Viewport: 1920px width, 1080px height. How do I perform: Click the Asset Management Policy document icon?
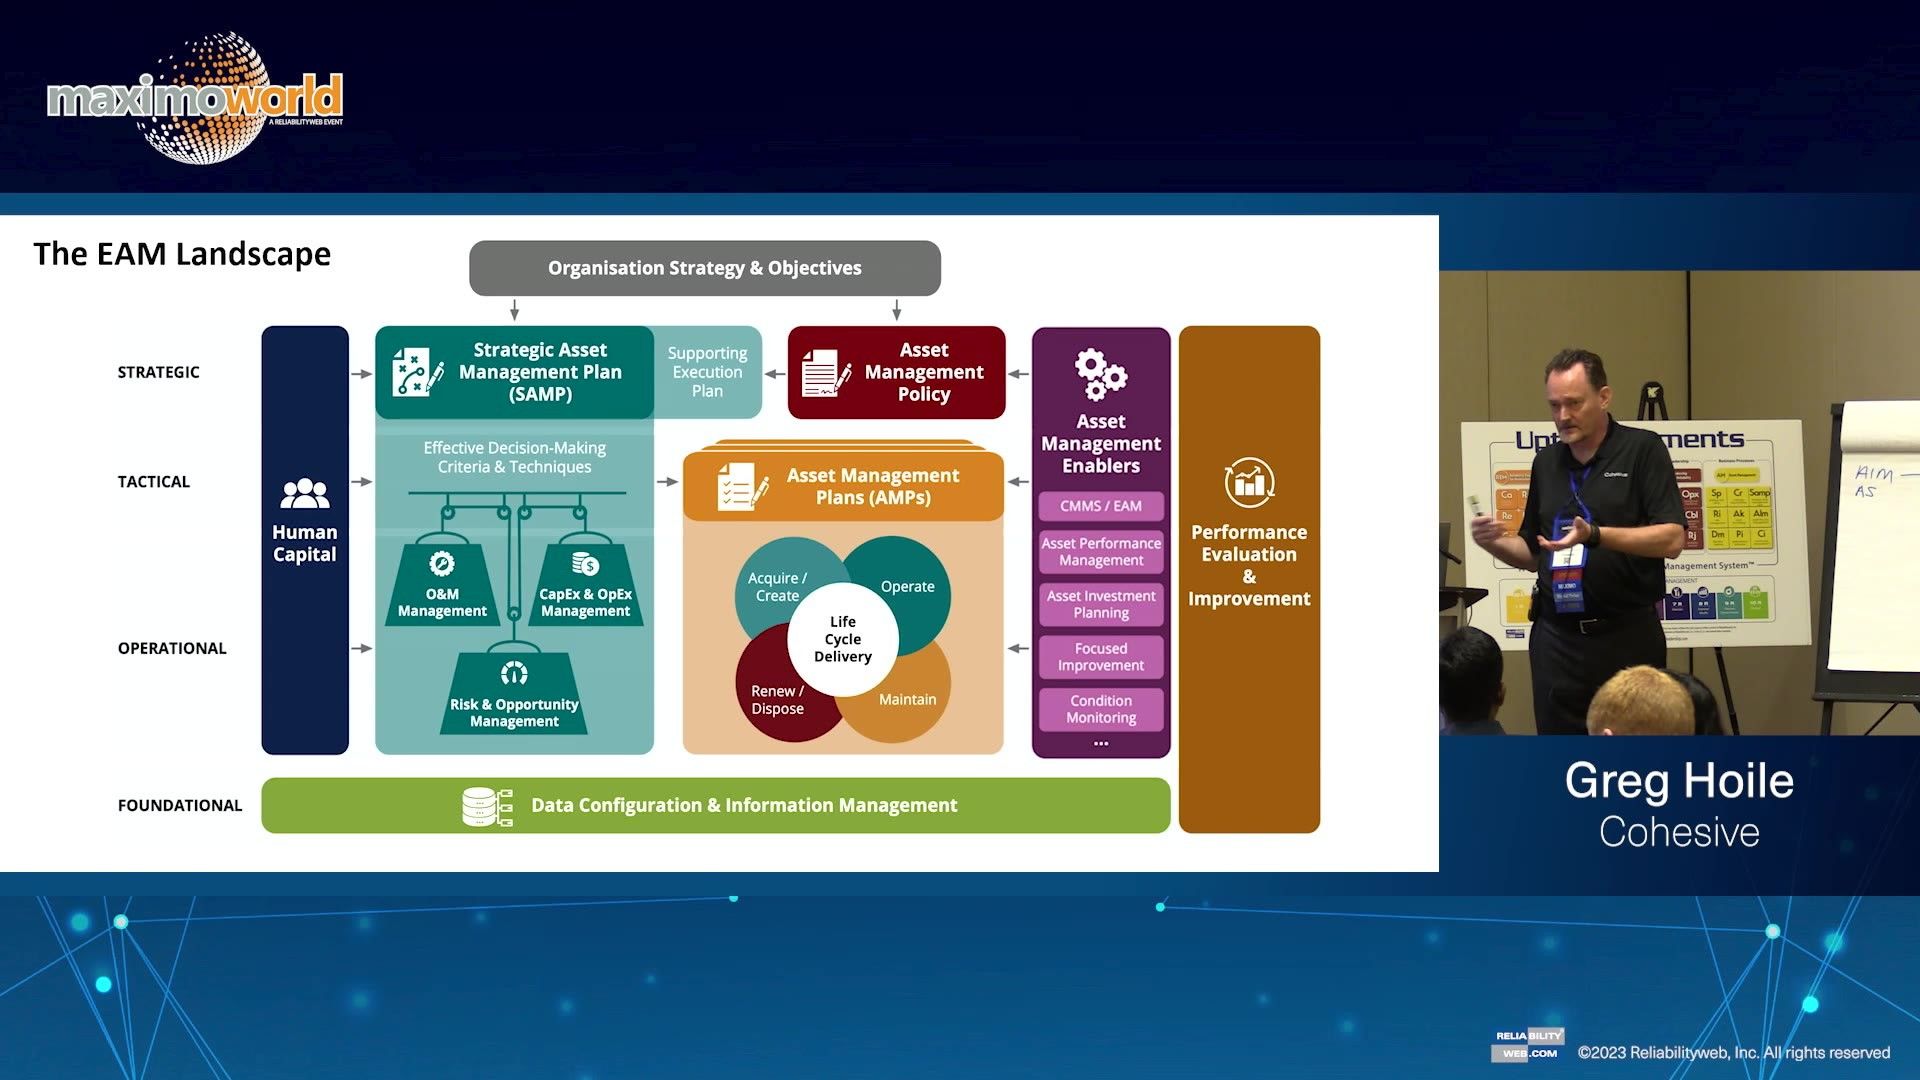point(826,372)
